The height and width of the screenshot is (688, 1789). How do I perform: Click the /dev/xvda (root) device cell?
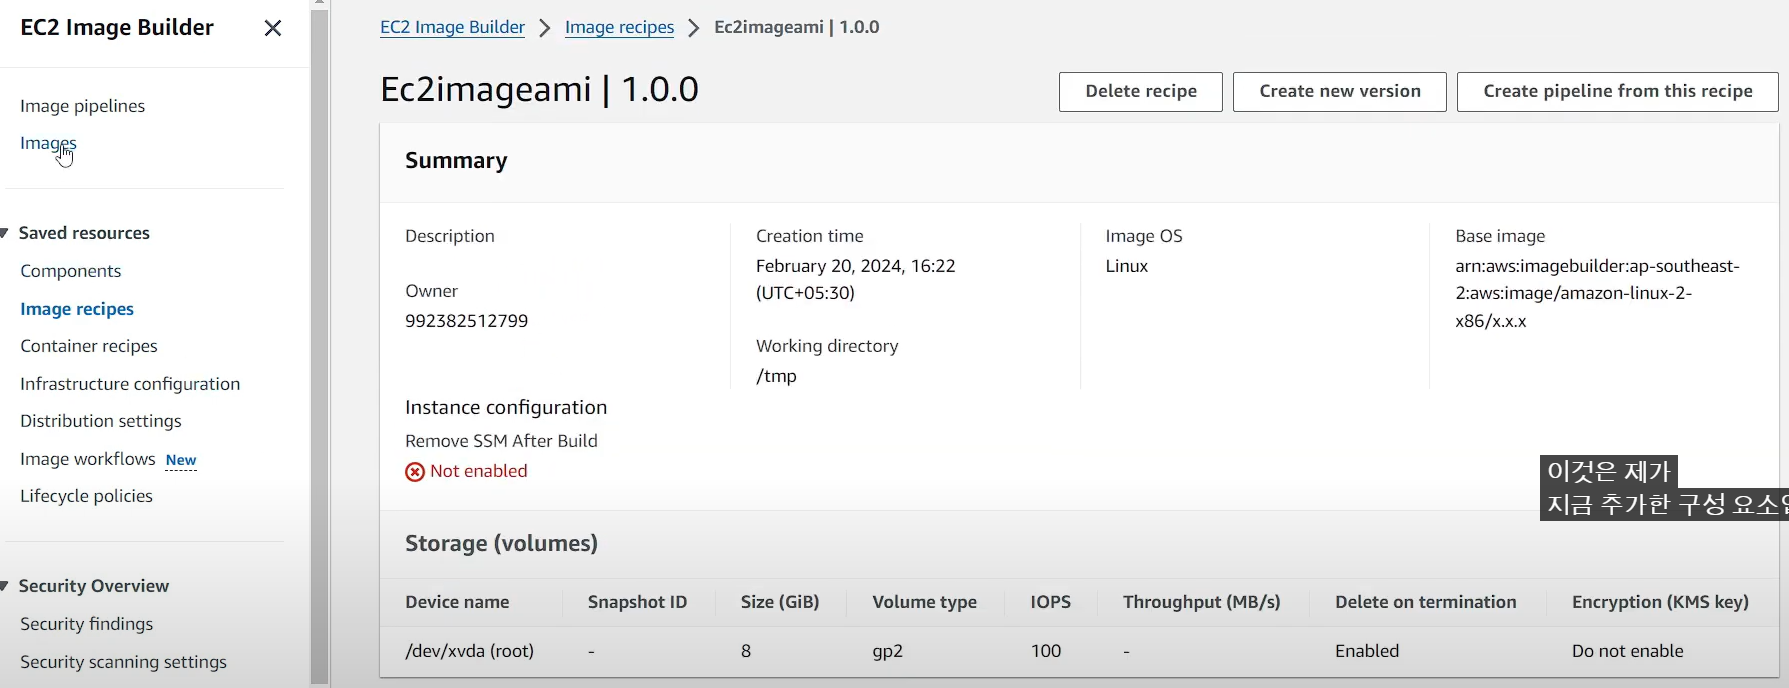[x=470, y=651]
